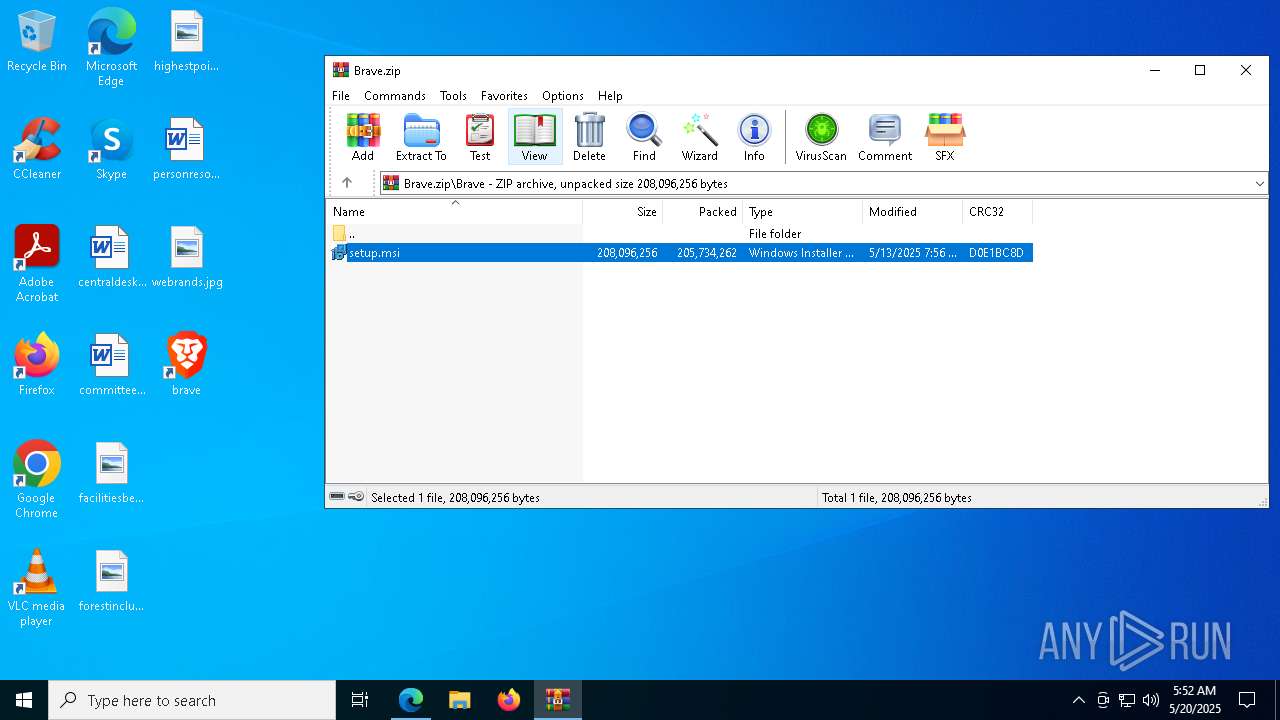The height and width of the screenshot is (720, 1280).
Task: Open the Comment tool
Action: (x=885, y=137)
